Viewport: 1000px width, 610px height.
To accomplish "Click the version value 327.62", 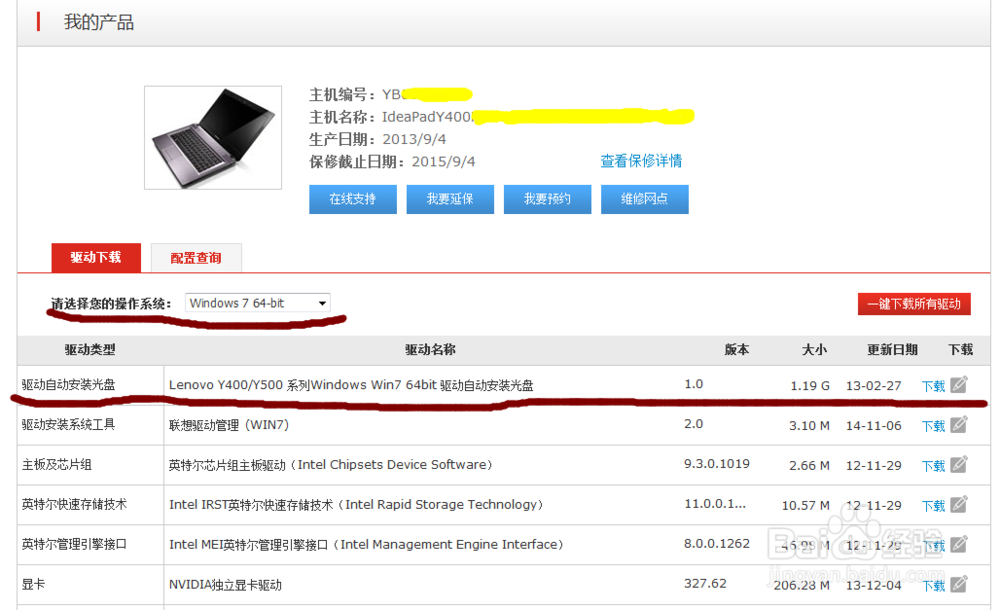I will (705, 583).
